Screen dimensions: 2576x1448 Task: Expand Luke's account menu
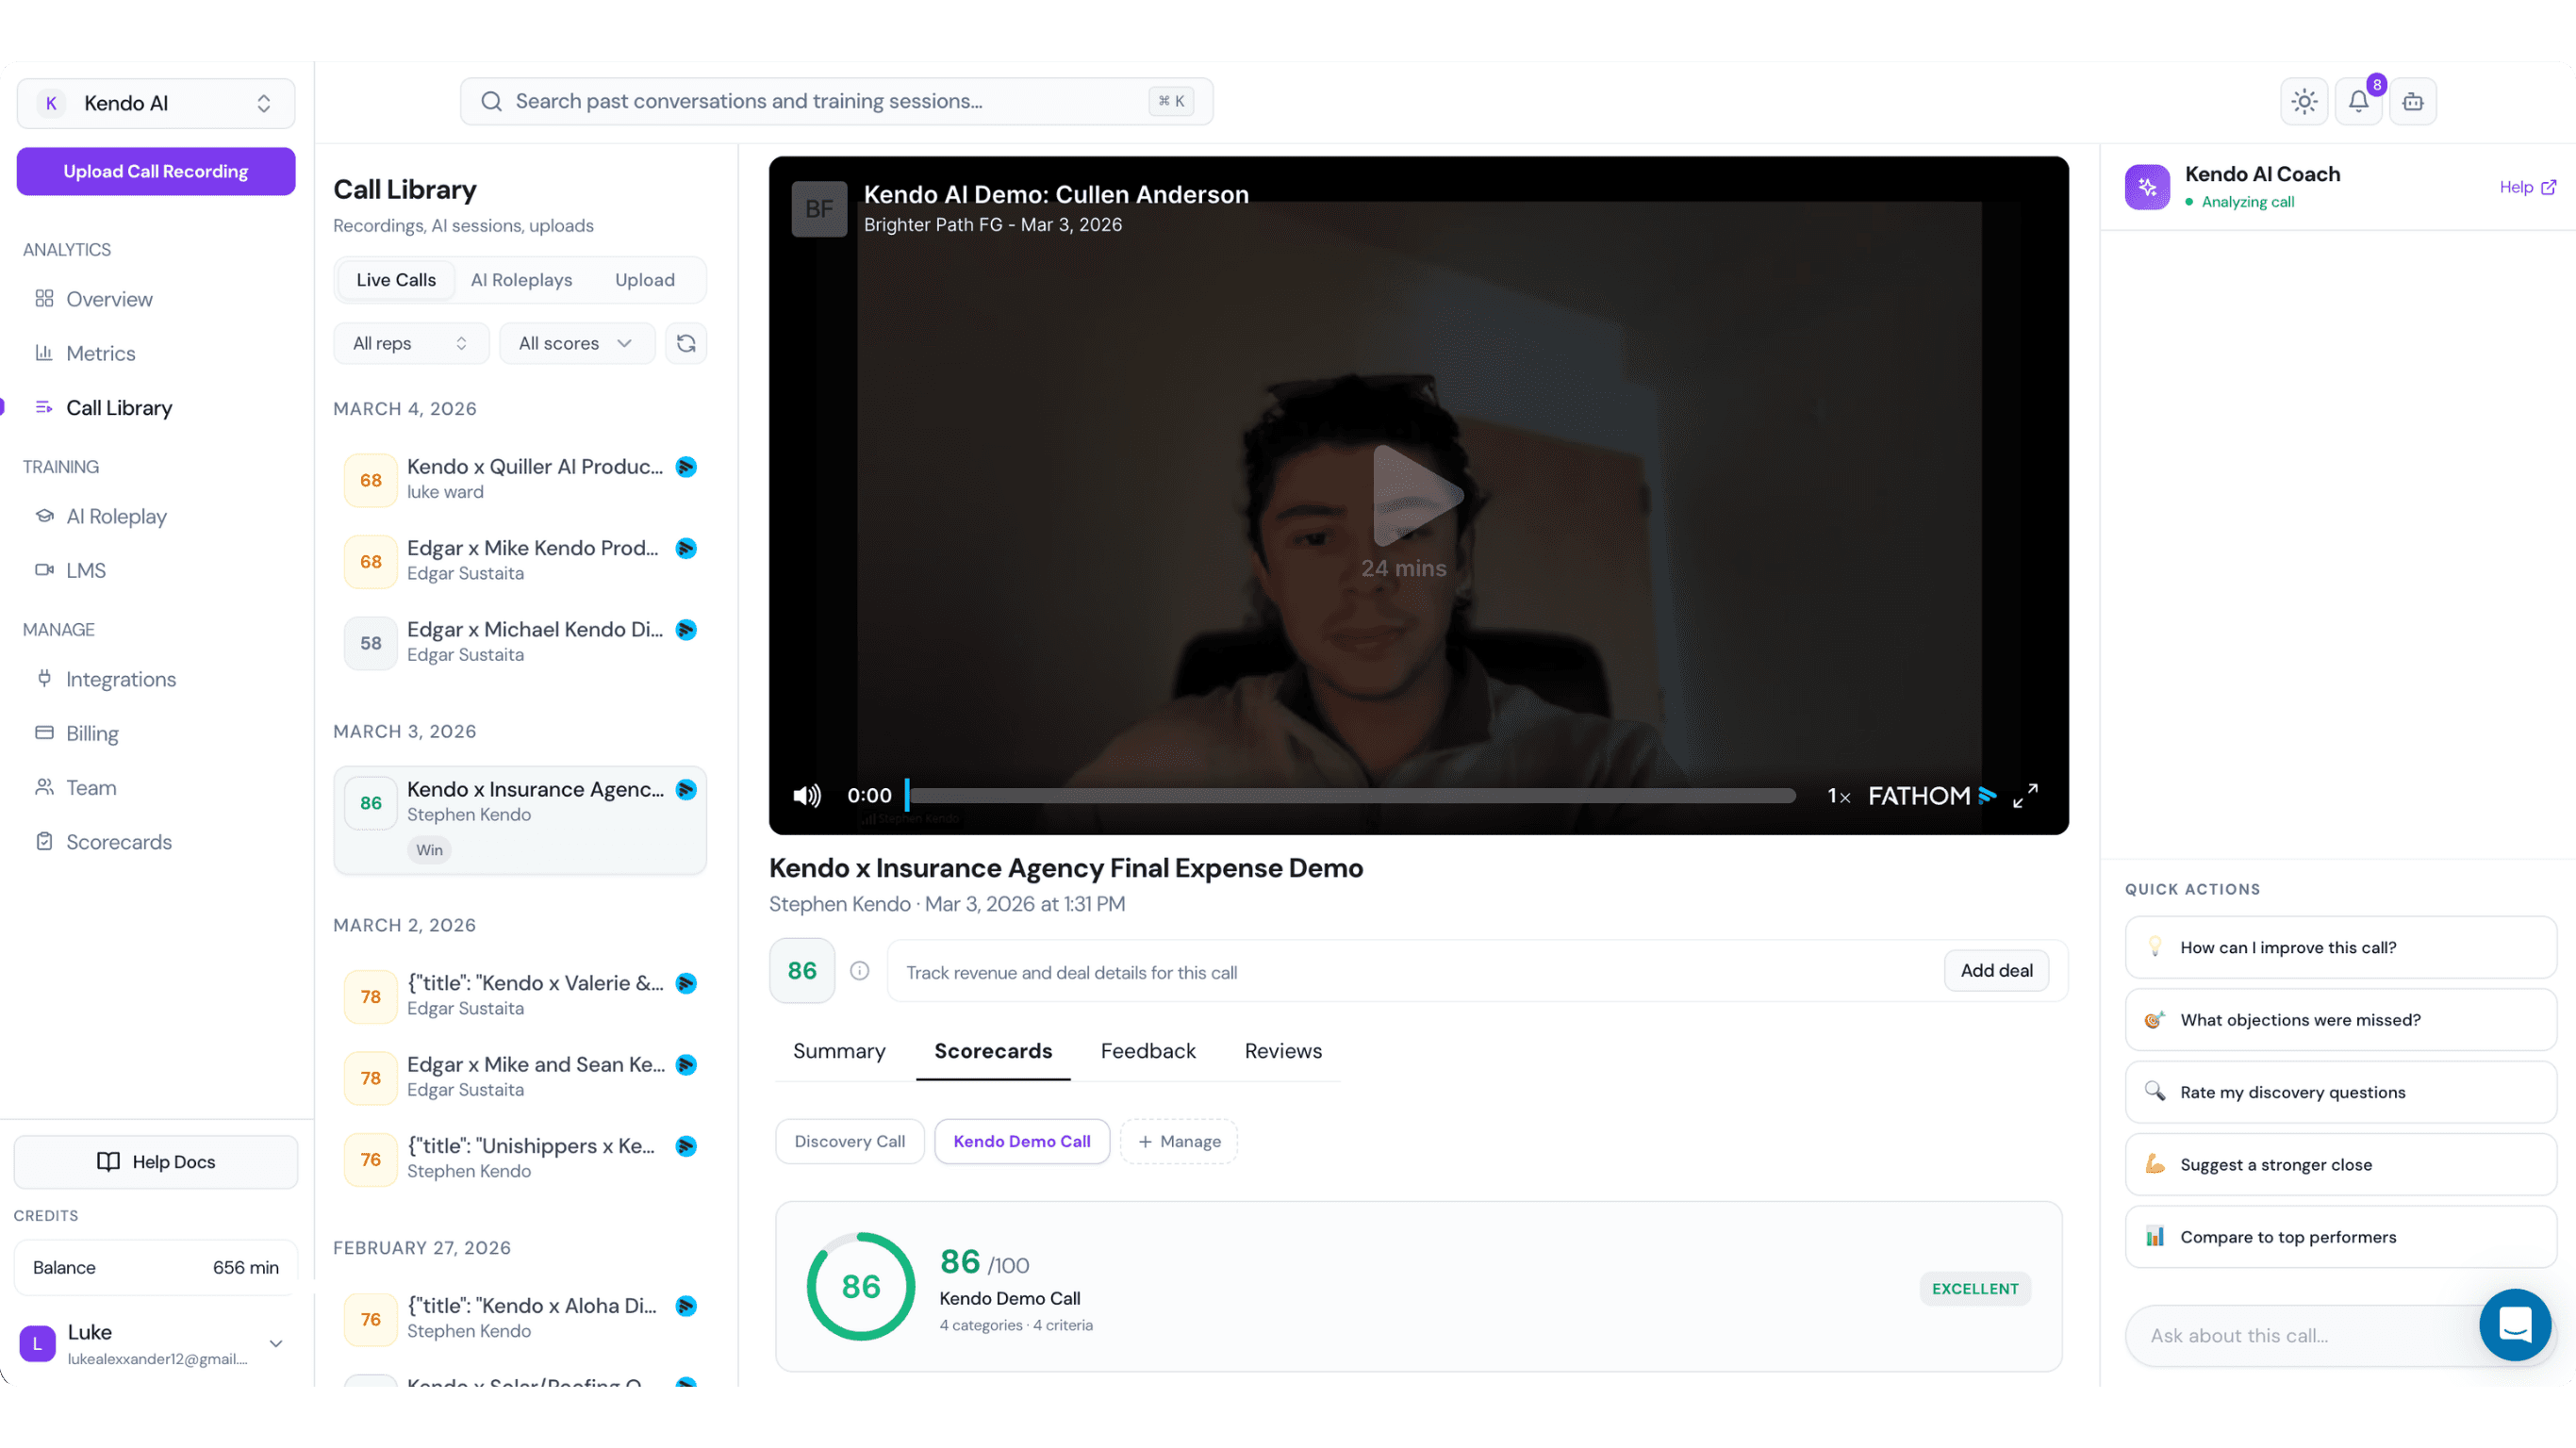point(276,1343)
